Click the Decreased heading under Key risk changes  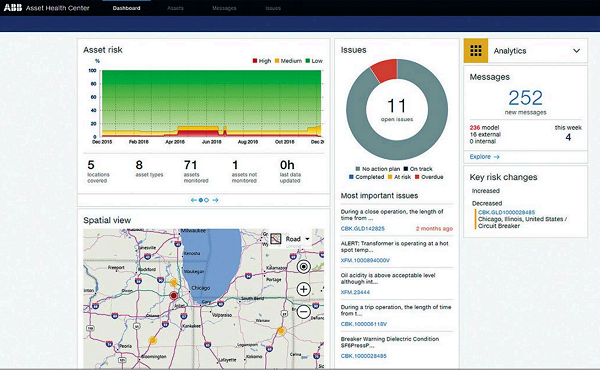(x=487, y=203)
